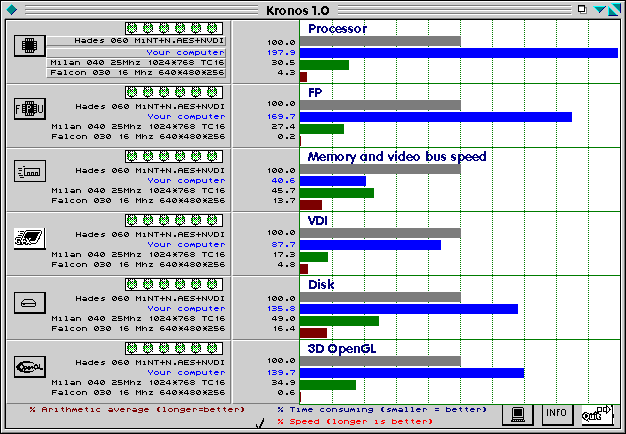Switch to Speed (longer is better) mode
The image size is (626, 434).
(354, 421)
